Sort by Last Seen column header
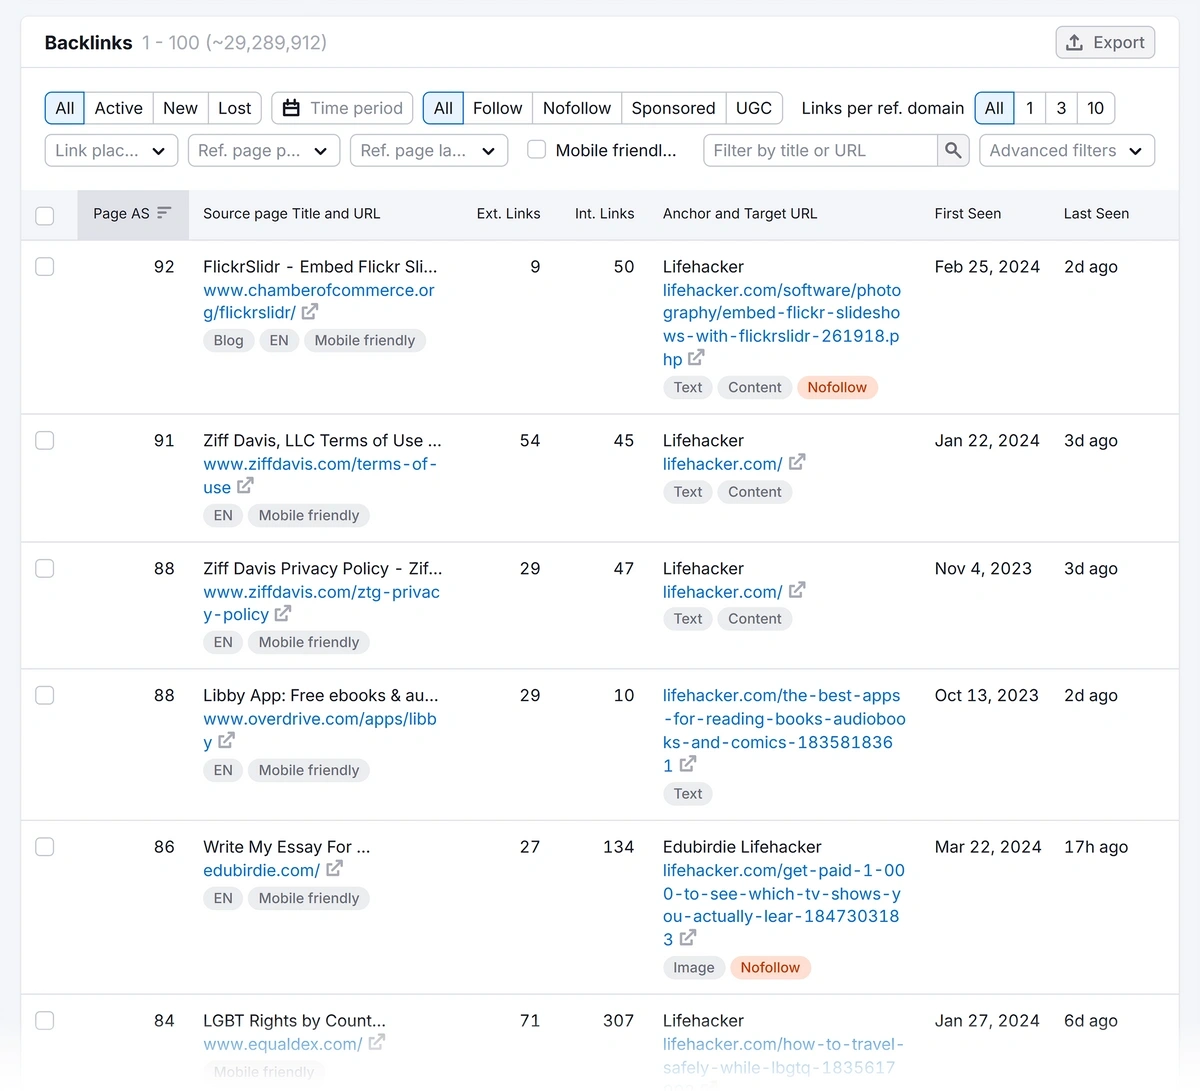Screen dimensions: 1200x1091 click(1096, 213)
